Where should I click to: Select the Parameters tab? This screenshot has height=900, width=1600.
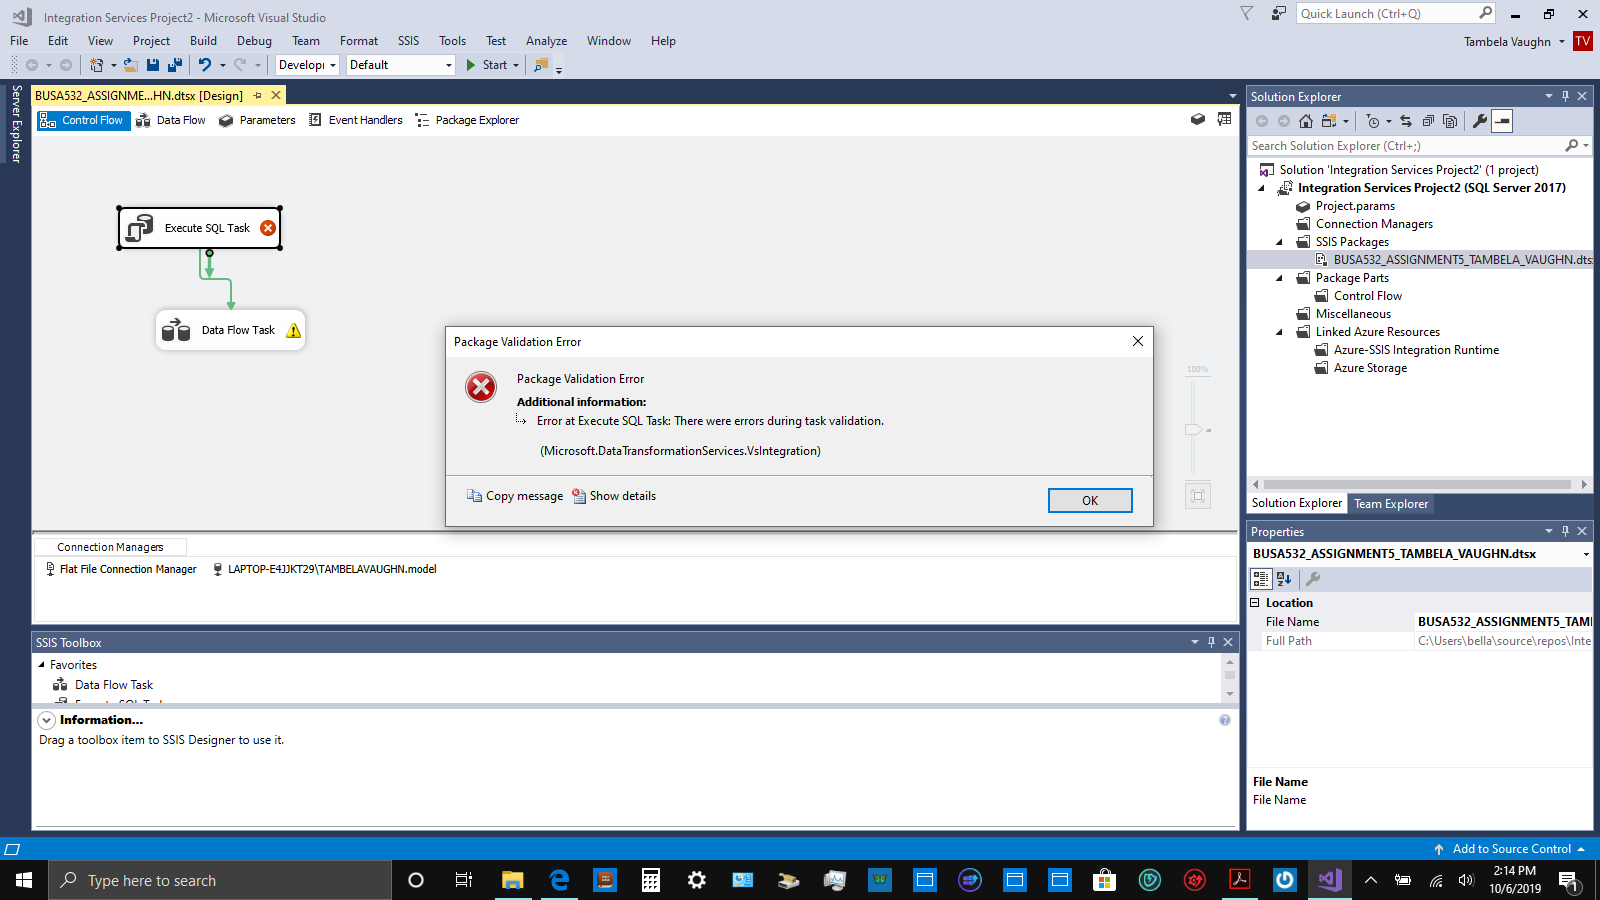257,120
